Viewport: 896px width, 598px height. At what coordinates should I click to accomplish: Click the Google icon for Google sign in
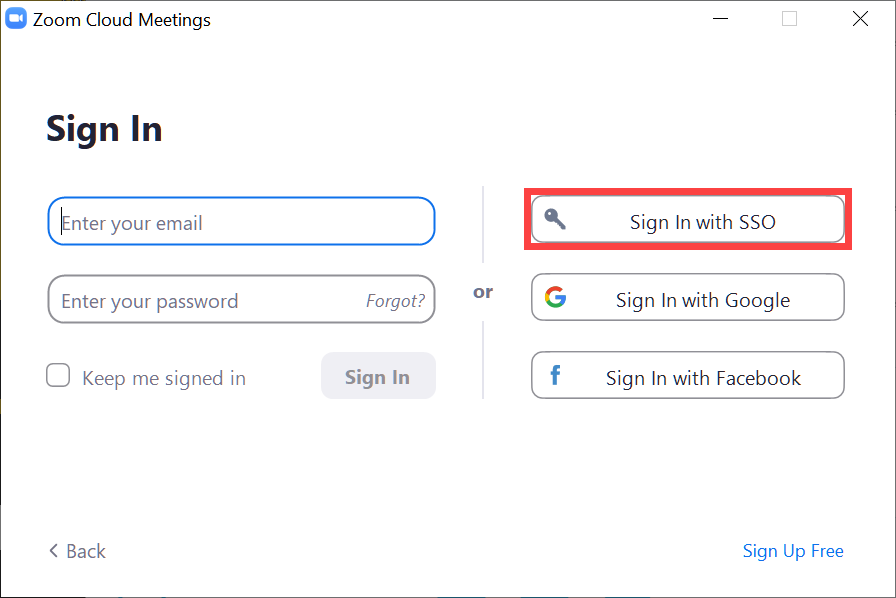[x=556, y=296]
